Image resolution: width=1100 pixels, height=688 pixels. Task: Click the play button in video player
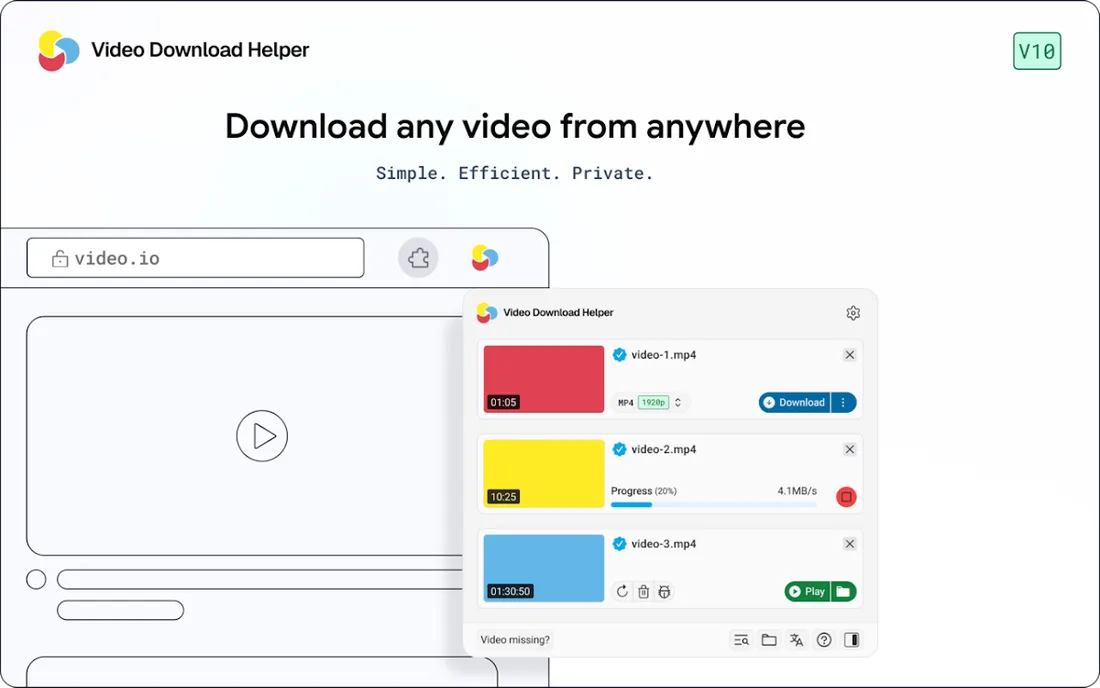pos(262,436)
